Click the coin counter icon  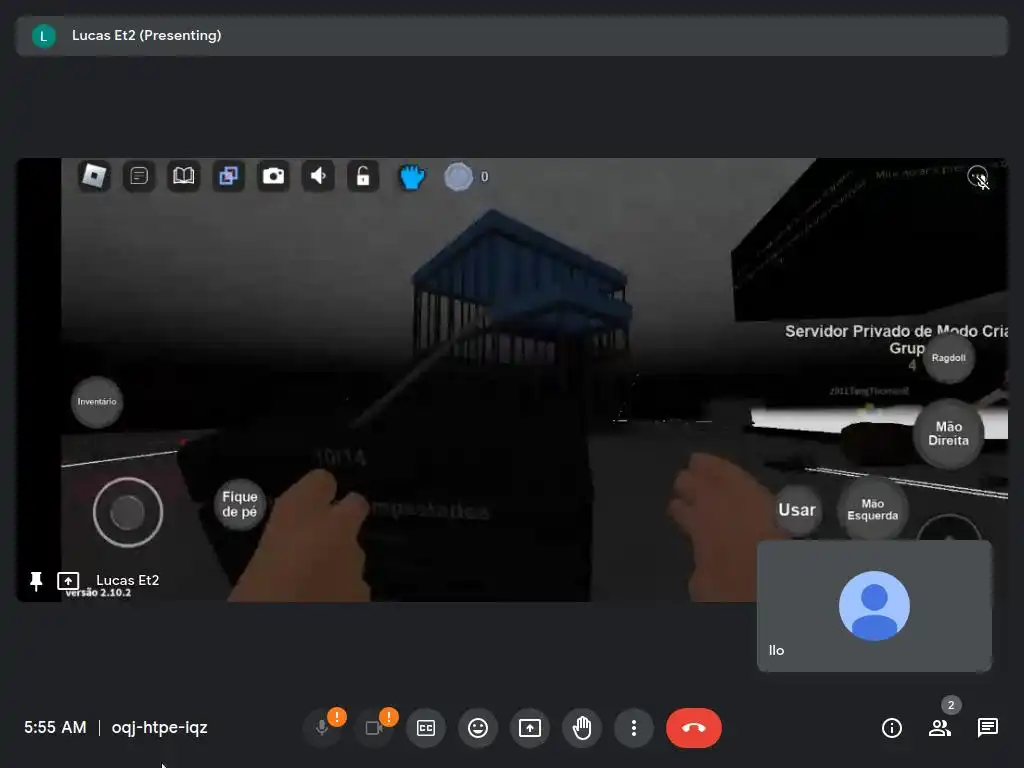(x=458, y=176)
